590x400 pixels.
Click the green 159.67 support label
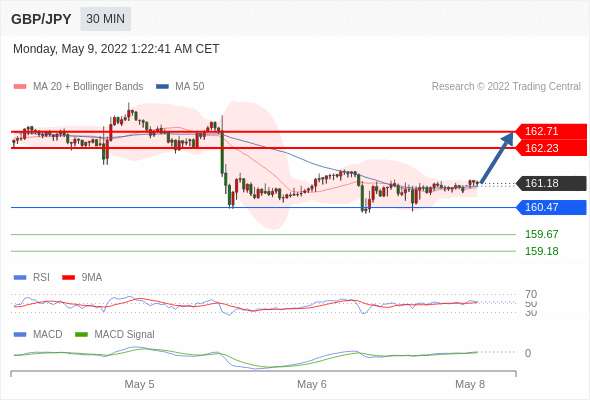(x=542, y=234)
